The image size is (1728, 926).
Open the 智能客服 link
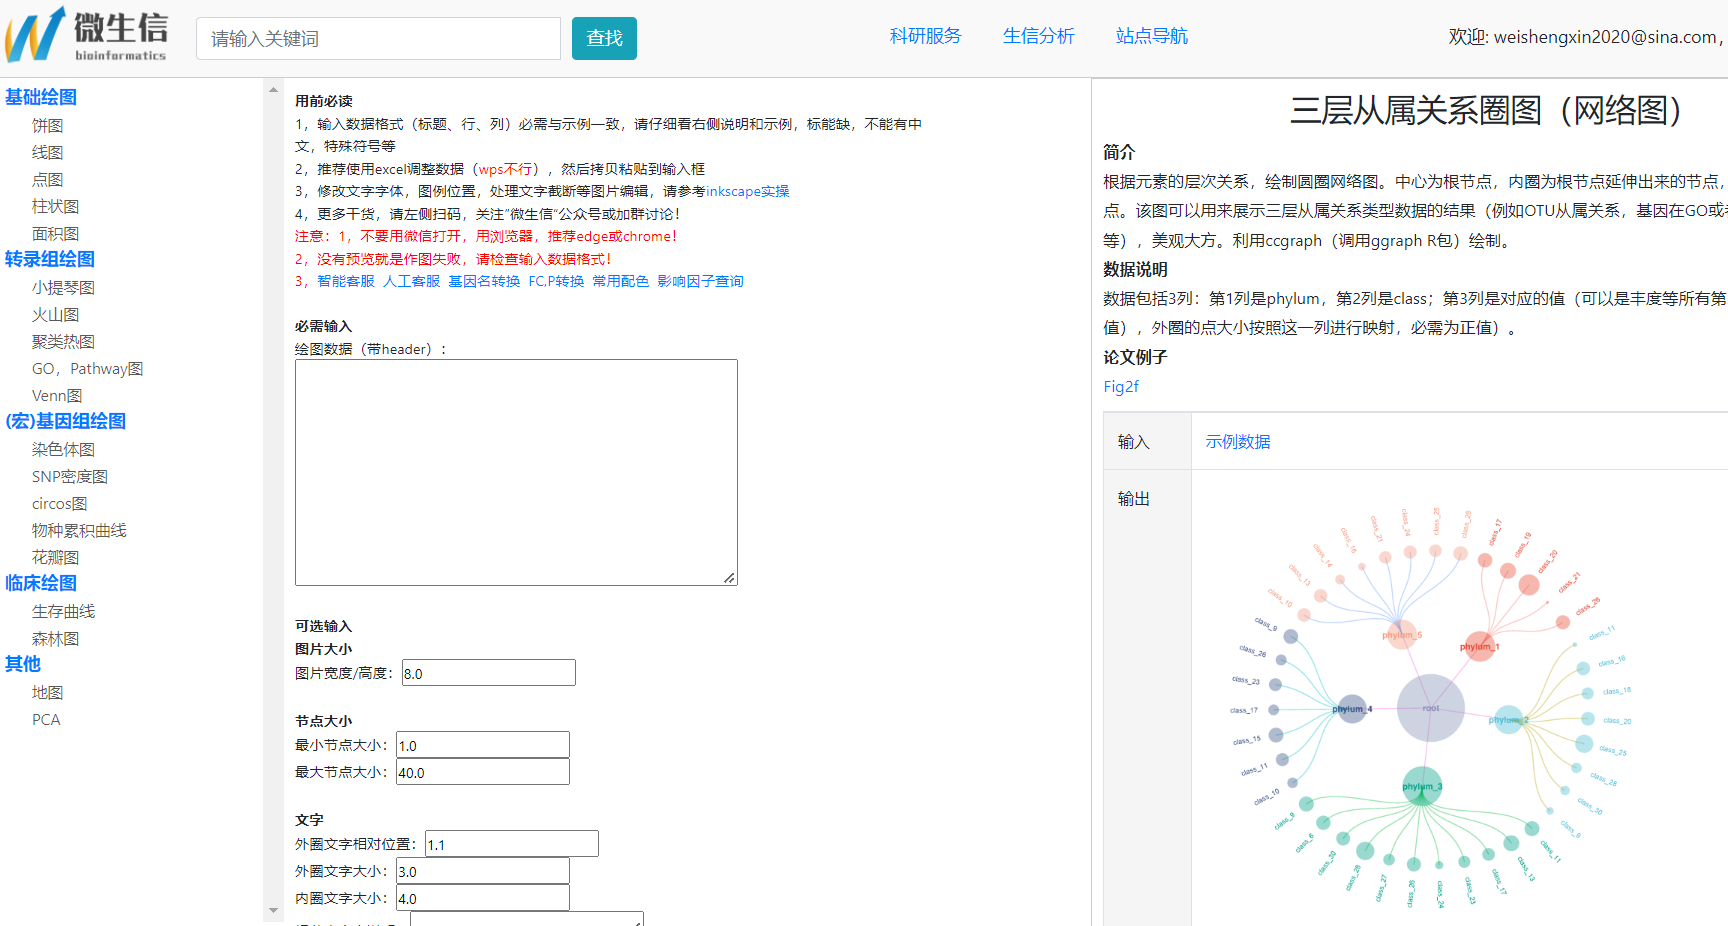(x=346, y=281)
